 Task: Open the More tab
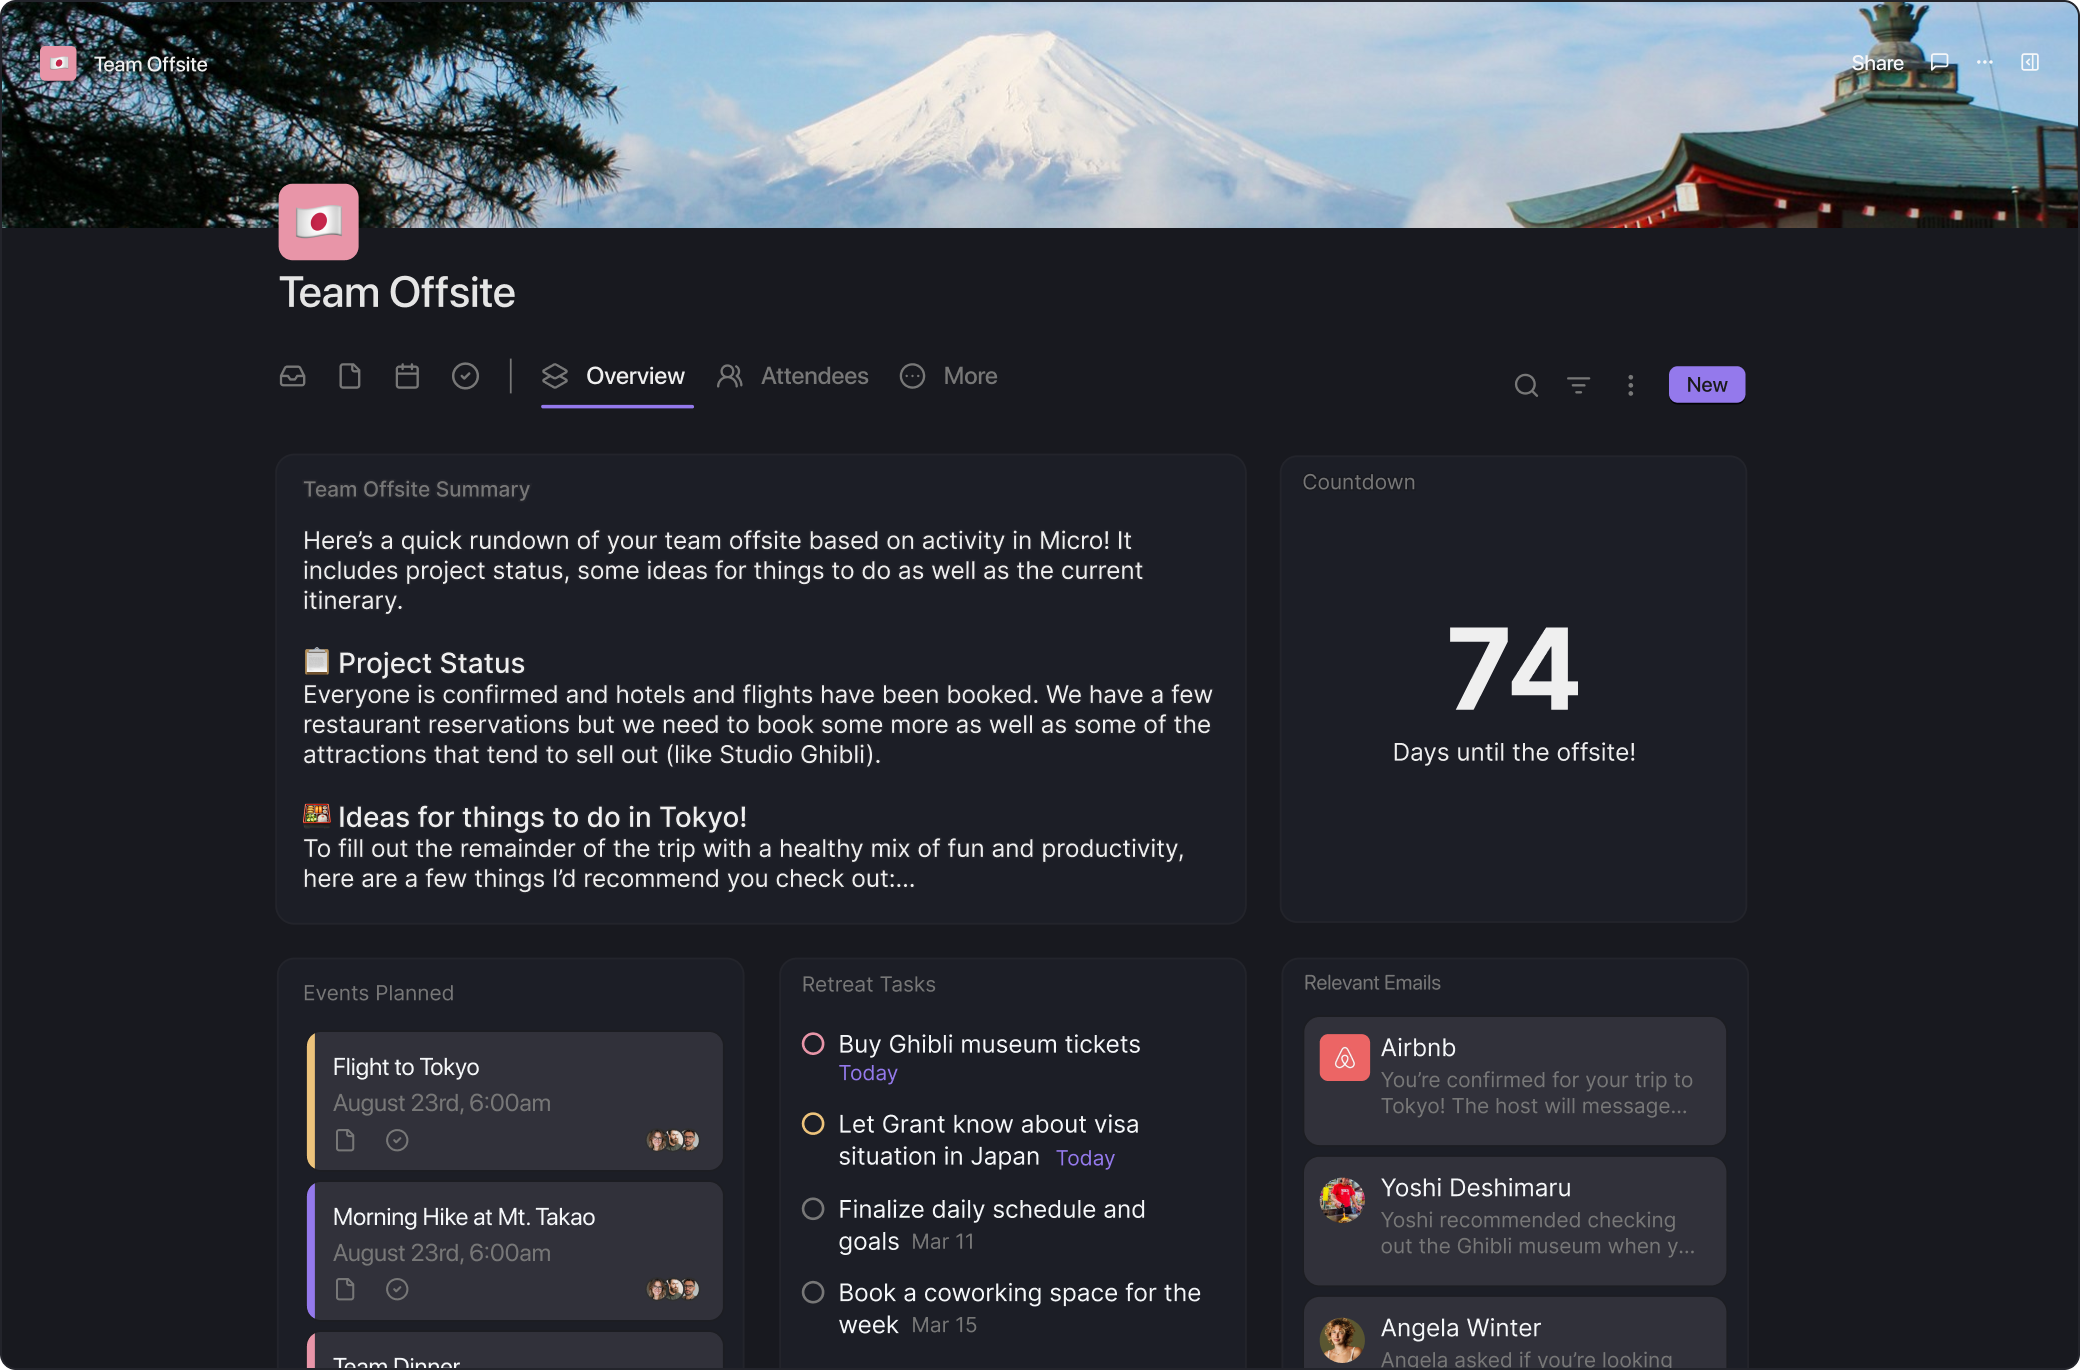click(x=949, y=376)
